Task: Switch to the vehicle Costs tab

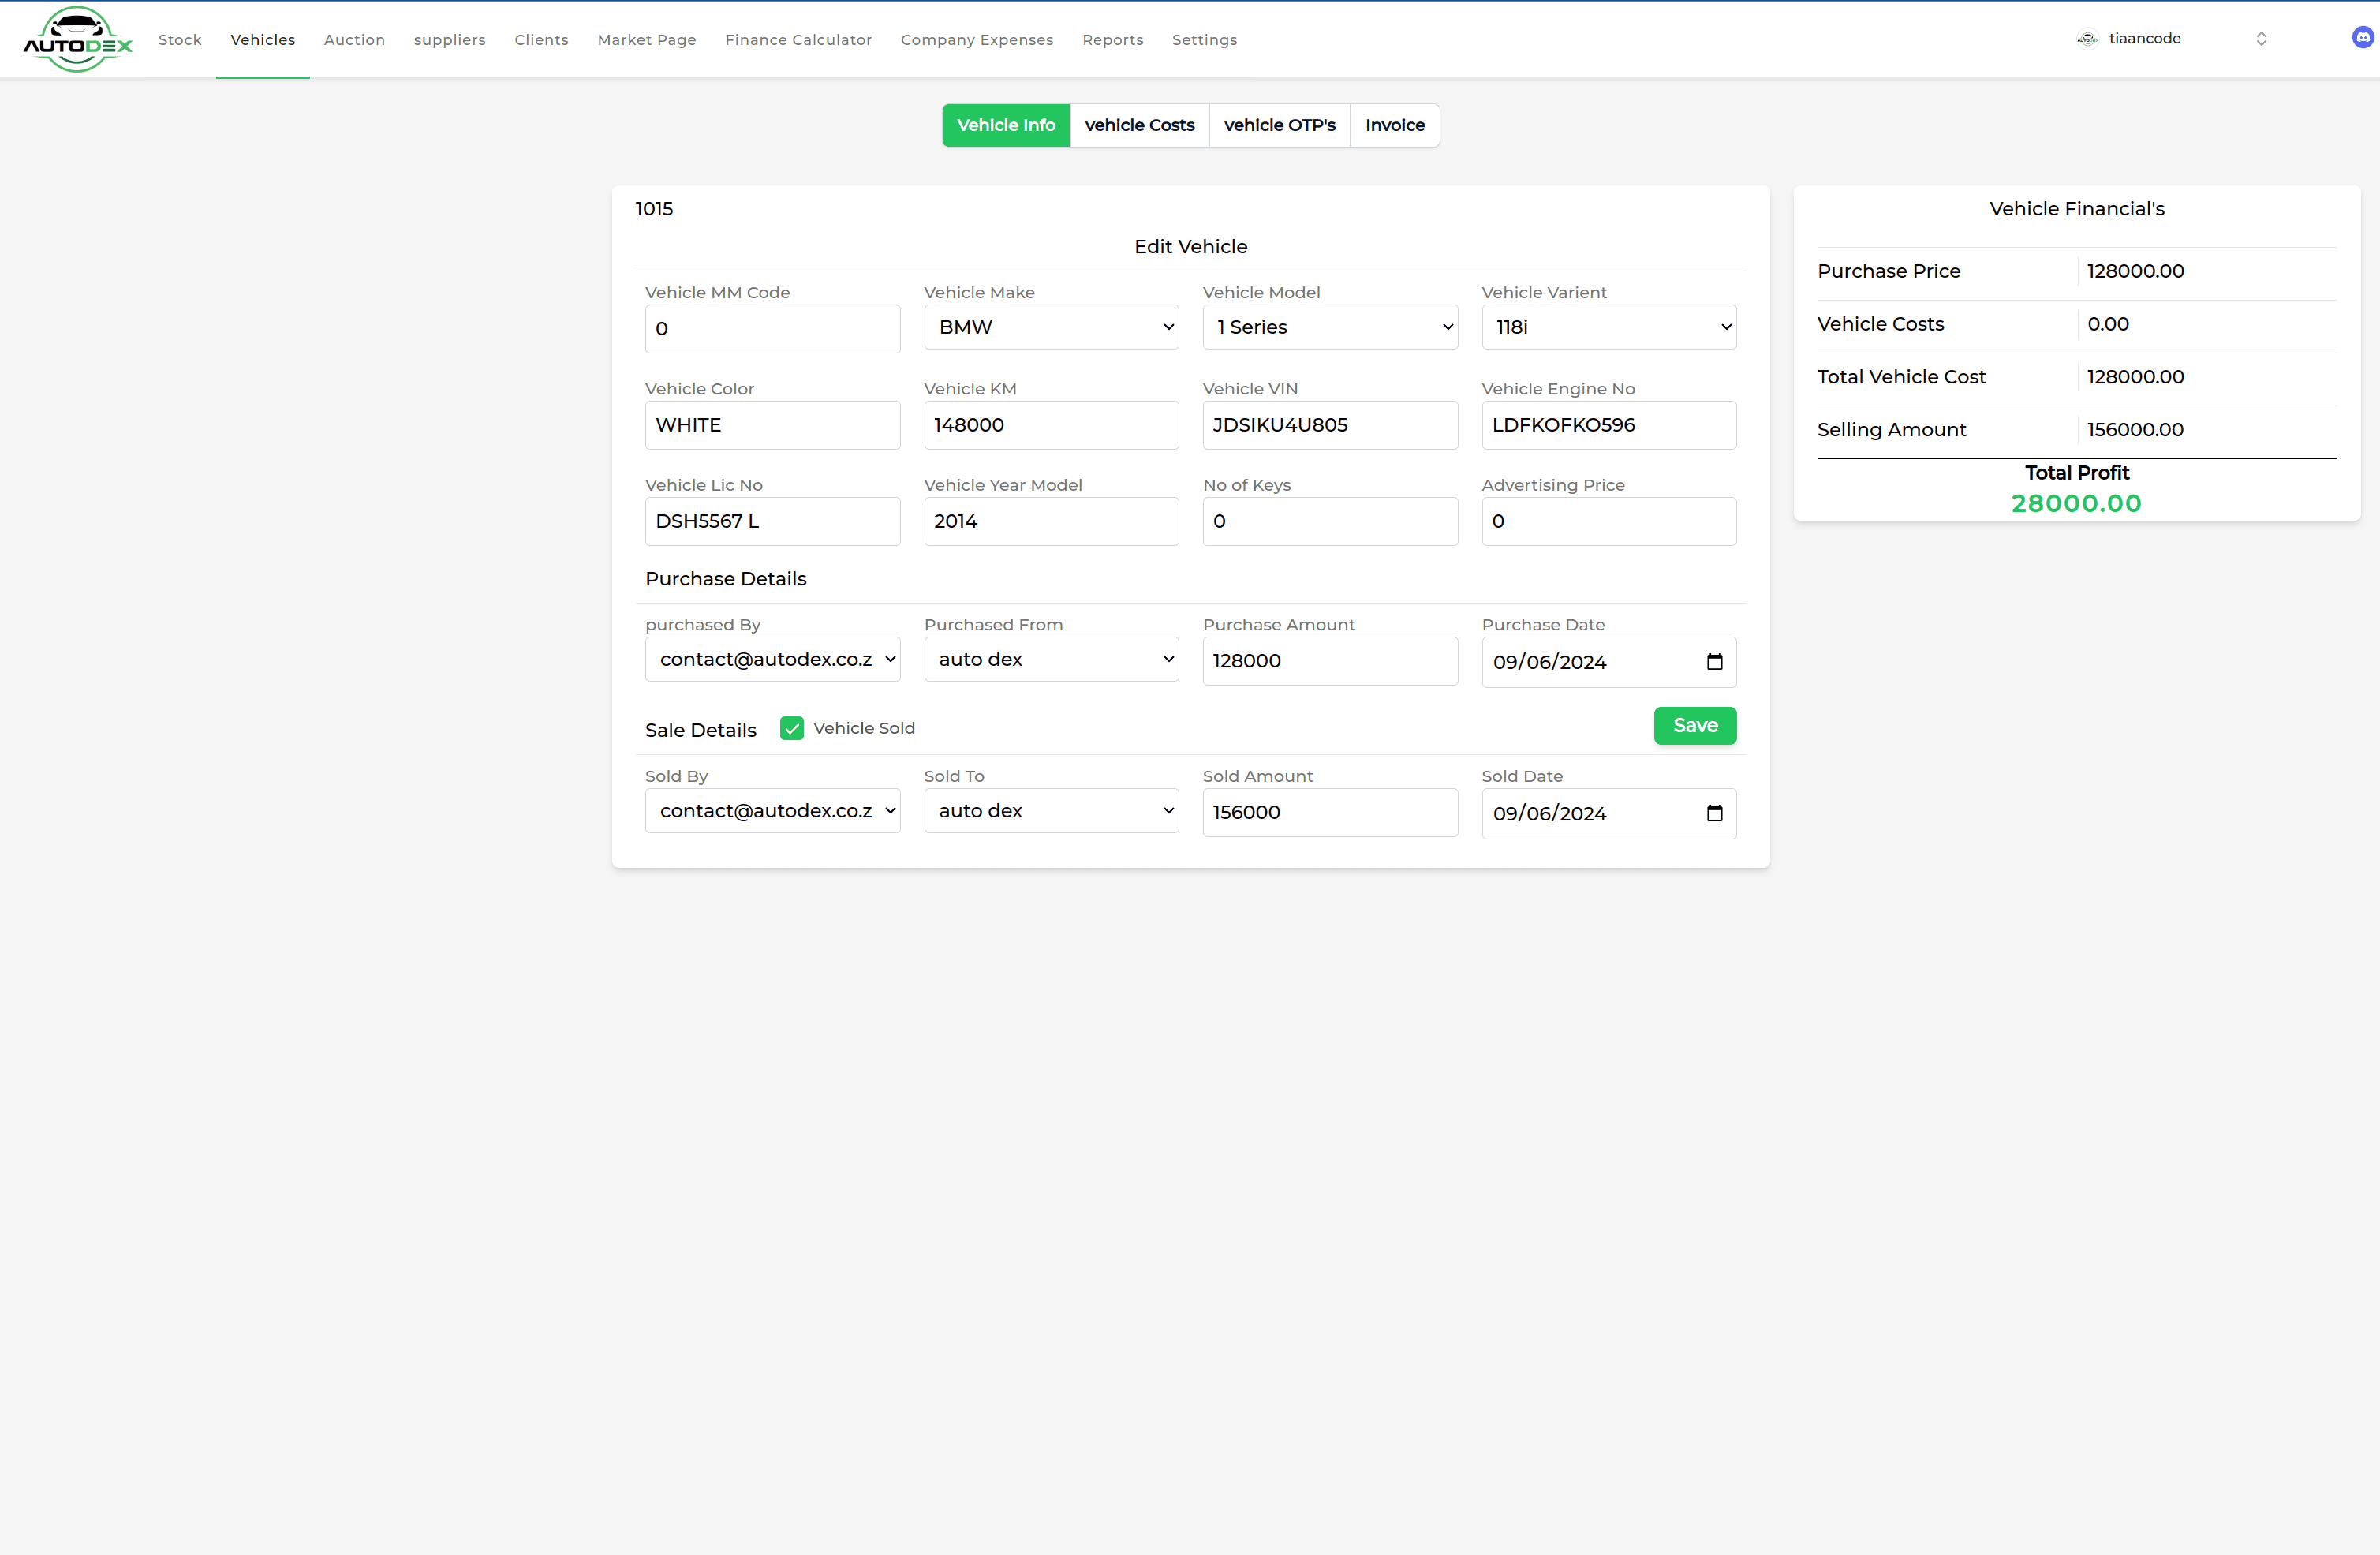Action: [1139, 125]
